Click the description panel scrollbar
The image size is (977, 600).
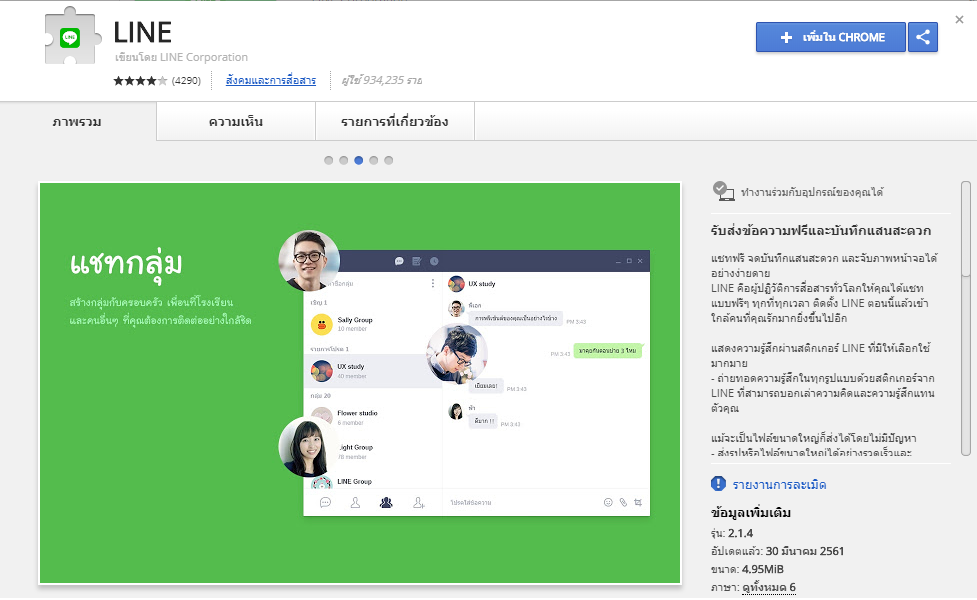(966, 318)
